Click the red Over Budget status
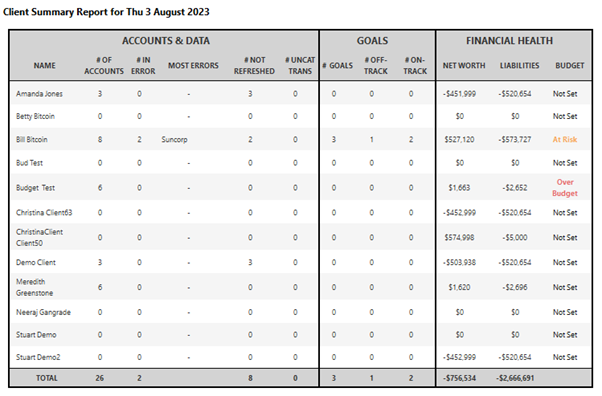The image size is (602, 396). point(565,188)
